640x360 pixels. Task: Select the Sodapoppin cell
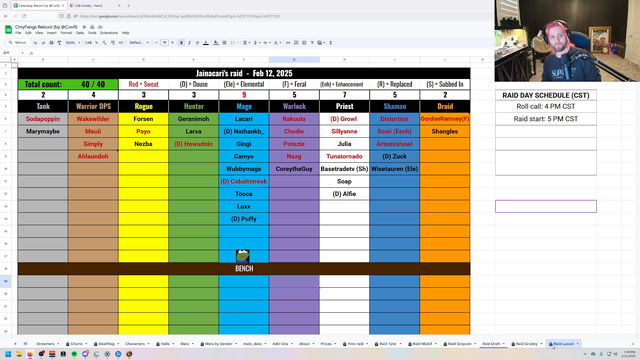(x=43, y=119)
